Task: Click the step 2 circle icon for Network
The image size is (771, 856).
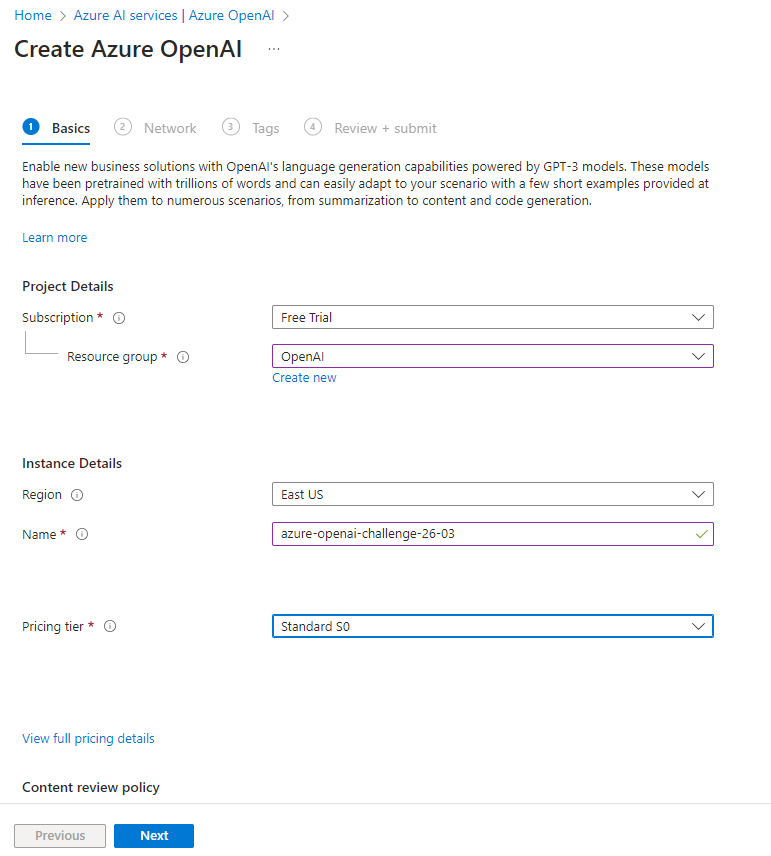Action: pyautogui.click(x=123, y=127)
